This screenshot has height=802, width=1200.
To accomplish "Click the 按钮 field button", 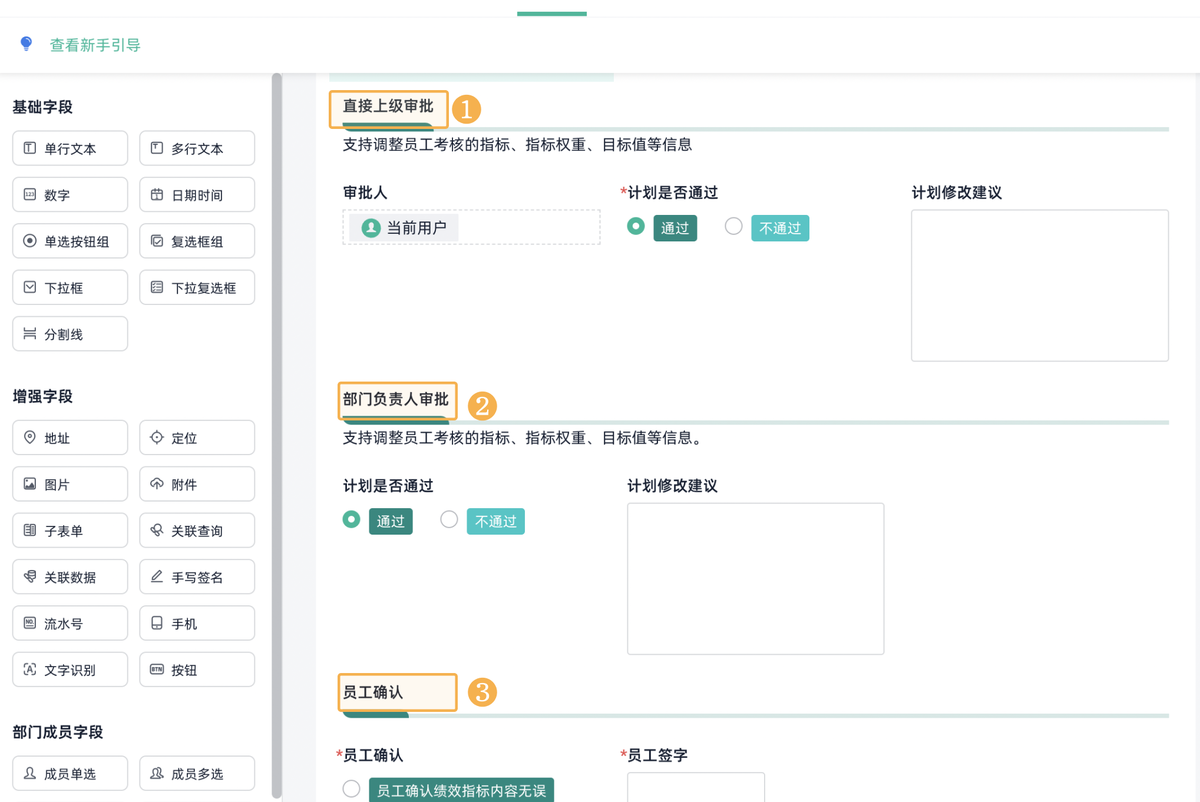I will pyautogui.click(x=197, y=670).
